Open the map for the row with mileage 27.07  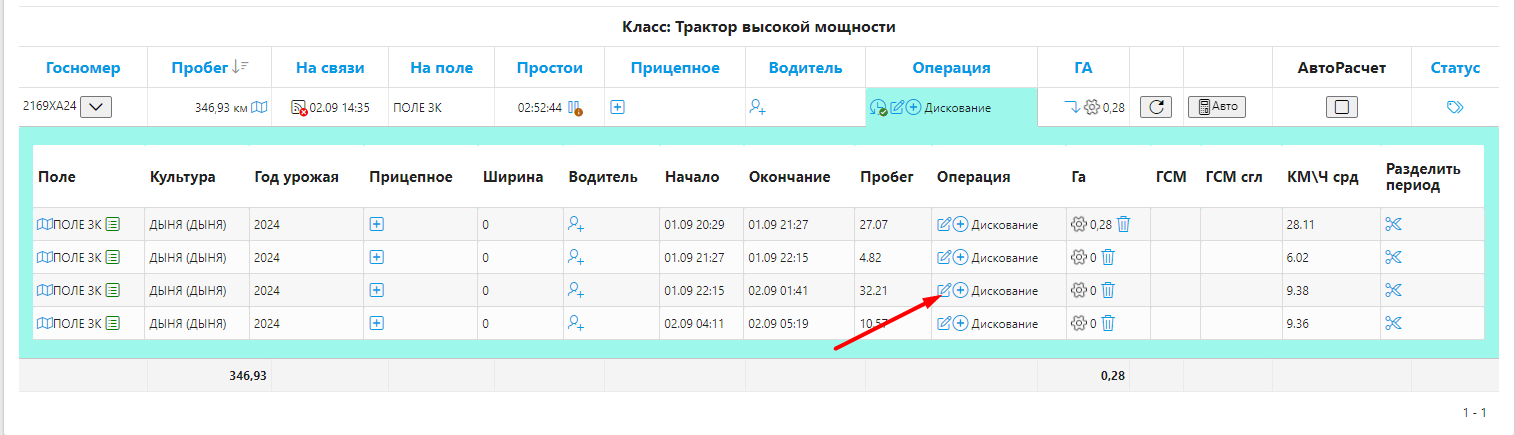pos(43,225)
